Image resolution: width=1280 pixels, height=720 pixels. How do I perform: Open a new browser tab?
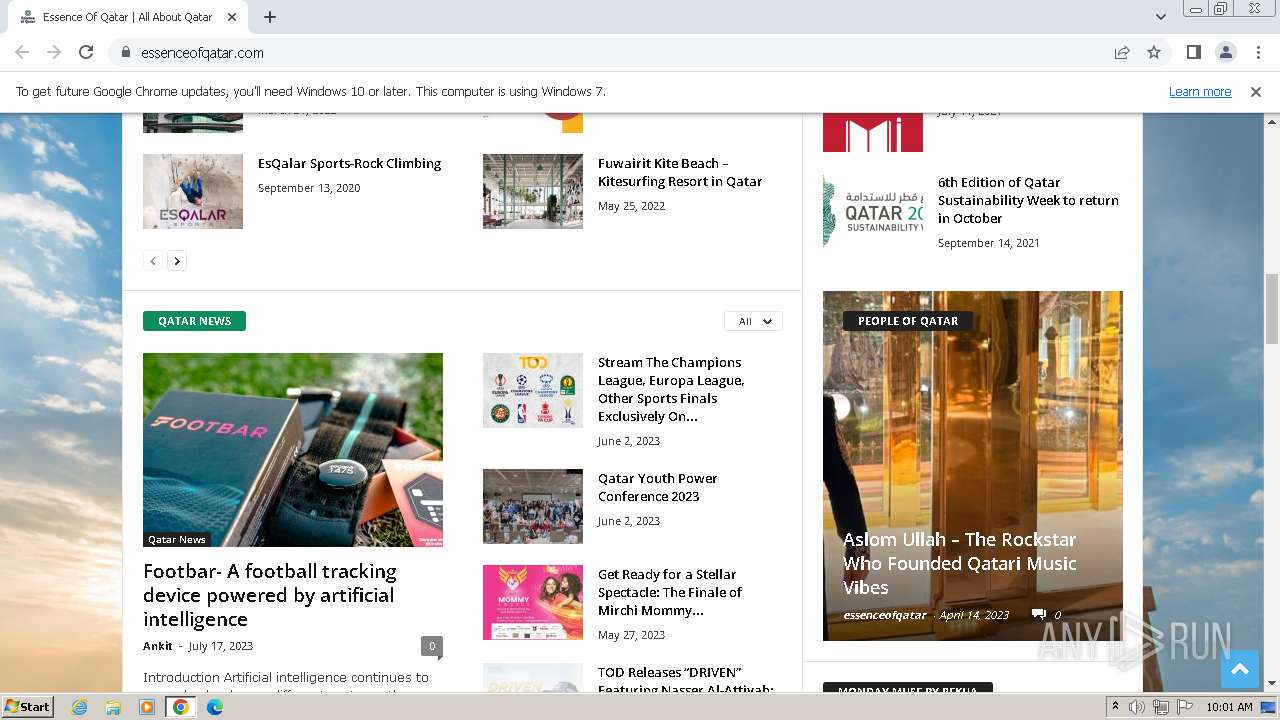(x=270, y=17)
